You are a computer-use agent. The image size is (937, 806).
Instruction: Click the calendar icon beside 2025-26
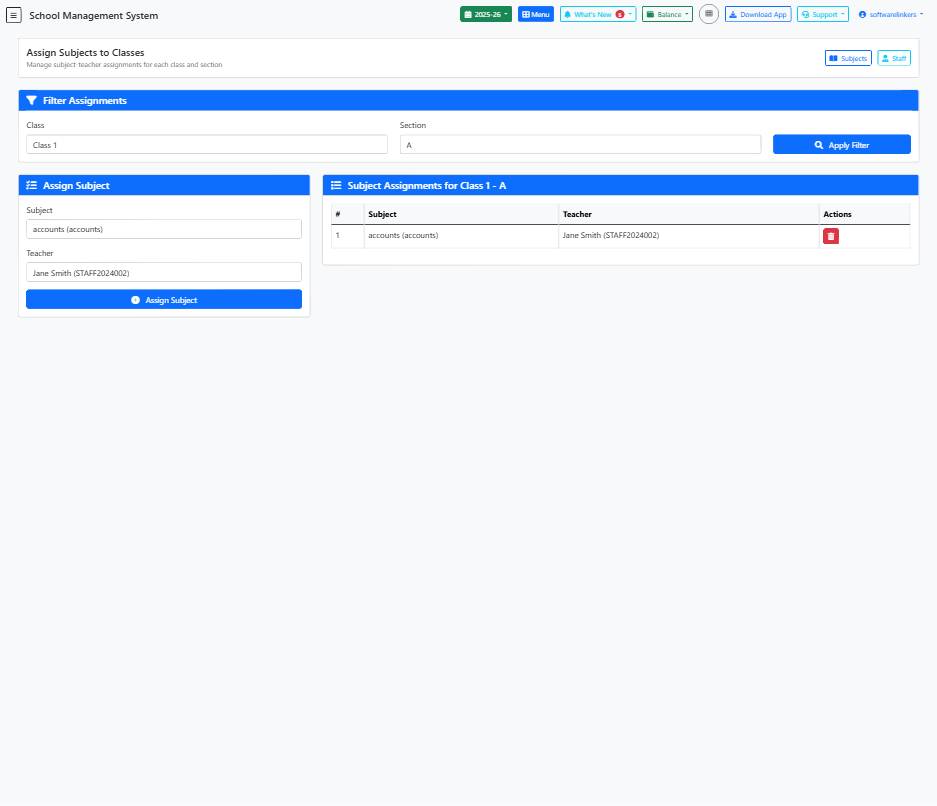pyautogui.click(x=469, y=14)
